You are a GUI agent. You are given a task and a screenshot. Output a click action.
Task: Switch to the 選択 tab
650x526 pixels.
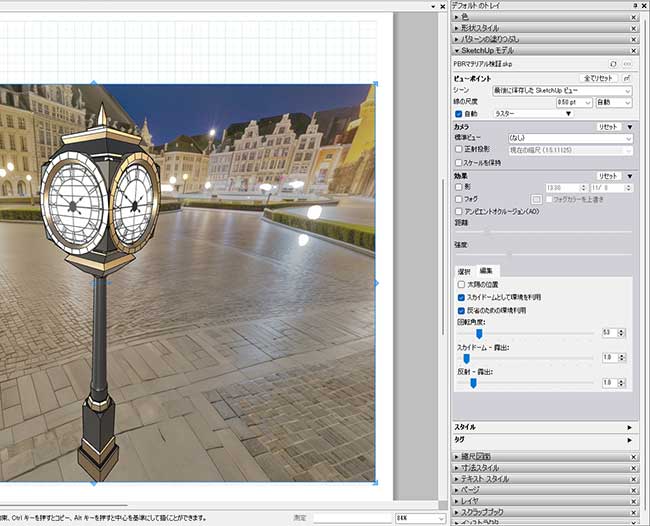[x=464, y=272]
